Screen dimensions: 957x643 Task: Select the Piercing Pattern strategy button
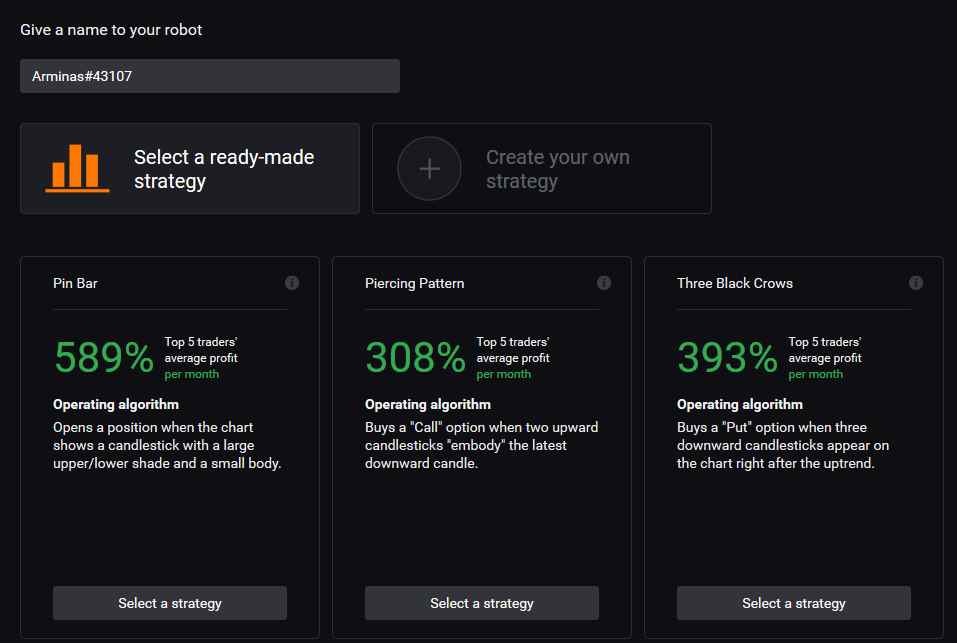coord(482,603)
